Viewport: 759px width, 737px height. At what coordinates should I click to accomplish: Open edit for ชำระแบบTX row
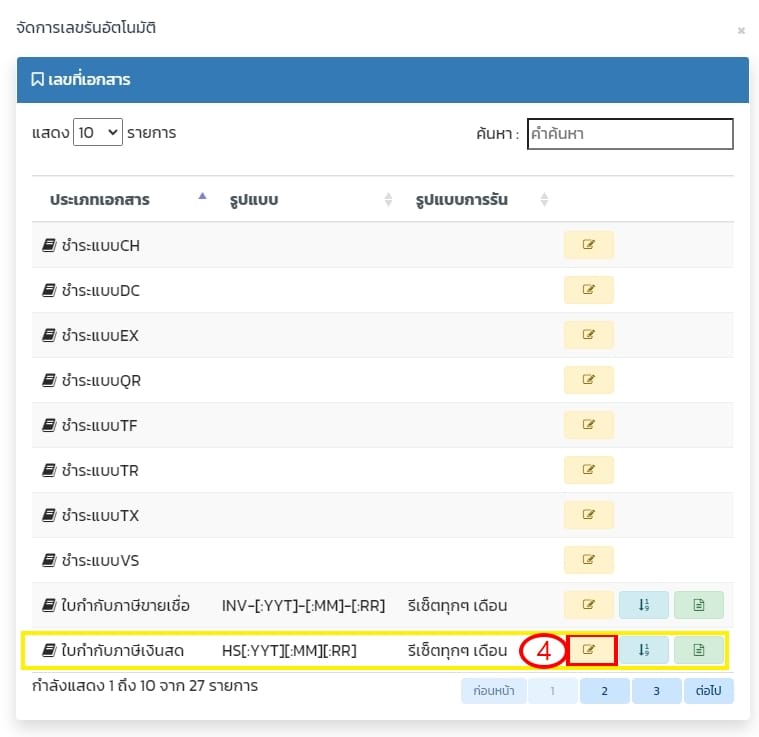[x=588, y=515]
